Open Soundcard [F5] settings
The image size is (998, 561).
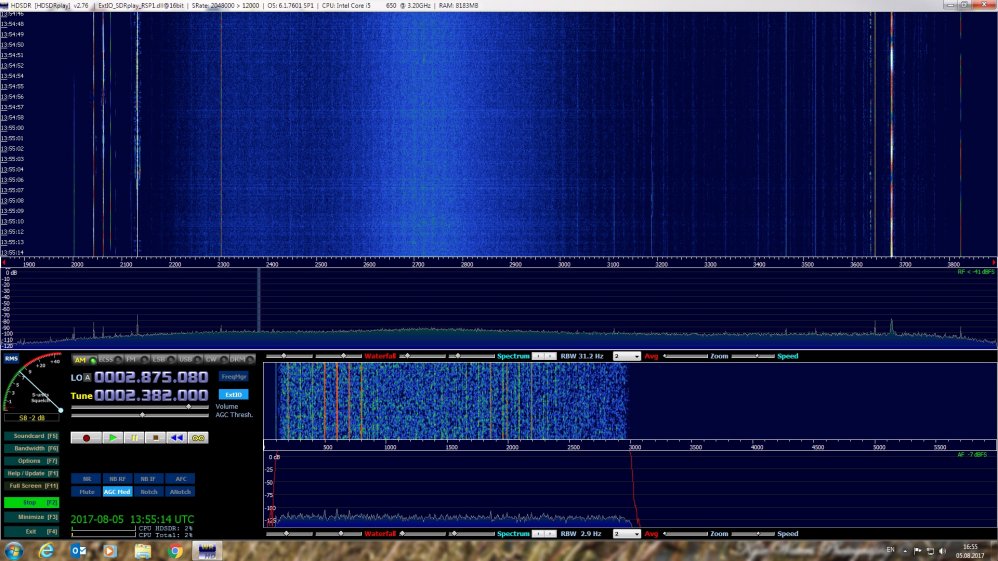(x=32, y=436)
